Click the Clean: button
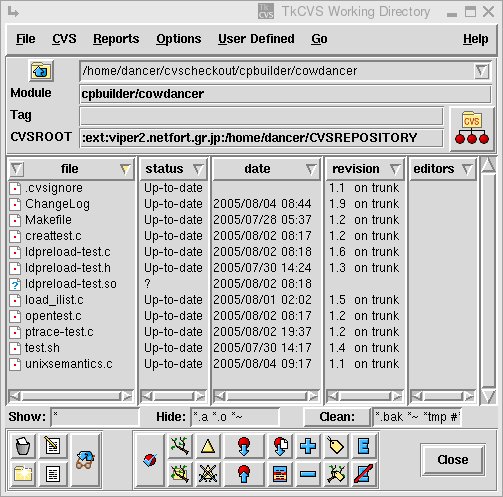Viewport: 503px width, 497px height. pos(337,417)
